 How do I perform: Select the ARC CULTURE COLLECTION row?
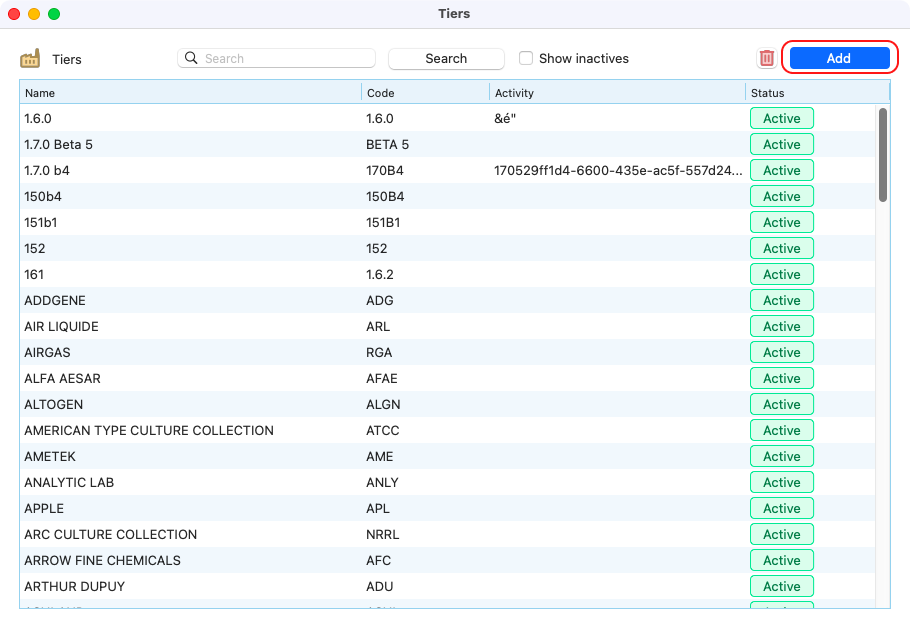coord(447,535)
